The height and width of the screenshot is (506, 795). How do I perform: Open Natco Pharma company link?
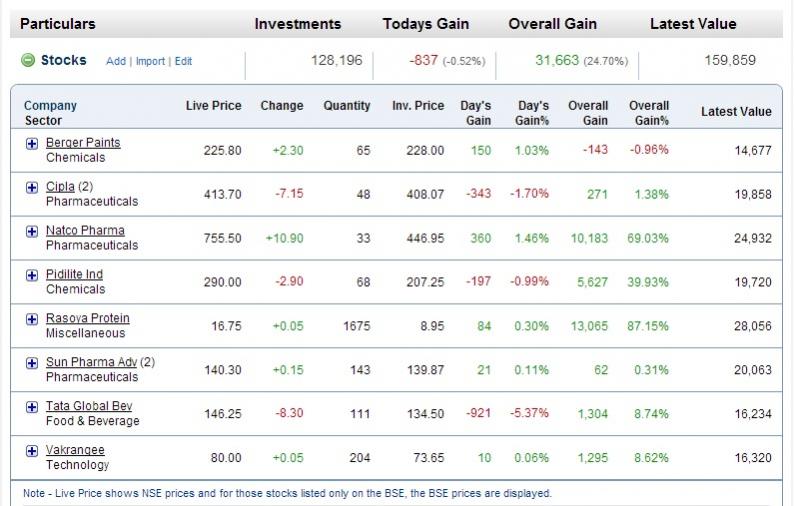coord(85,230)
